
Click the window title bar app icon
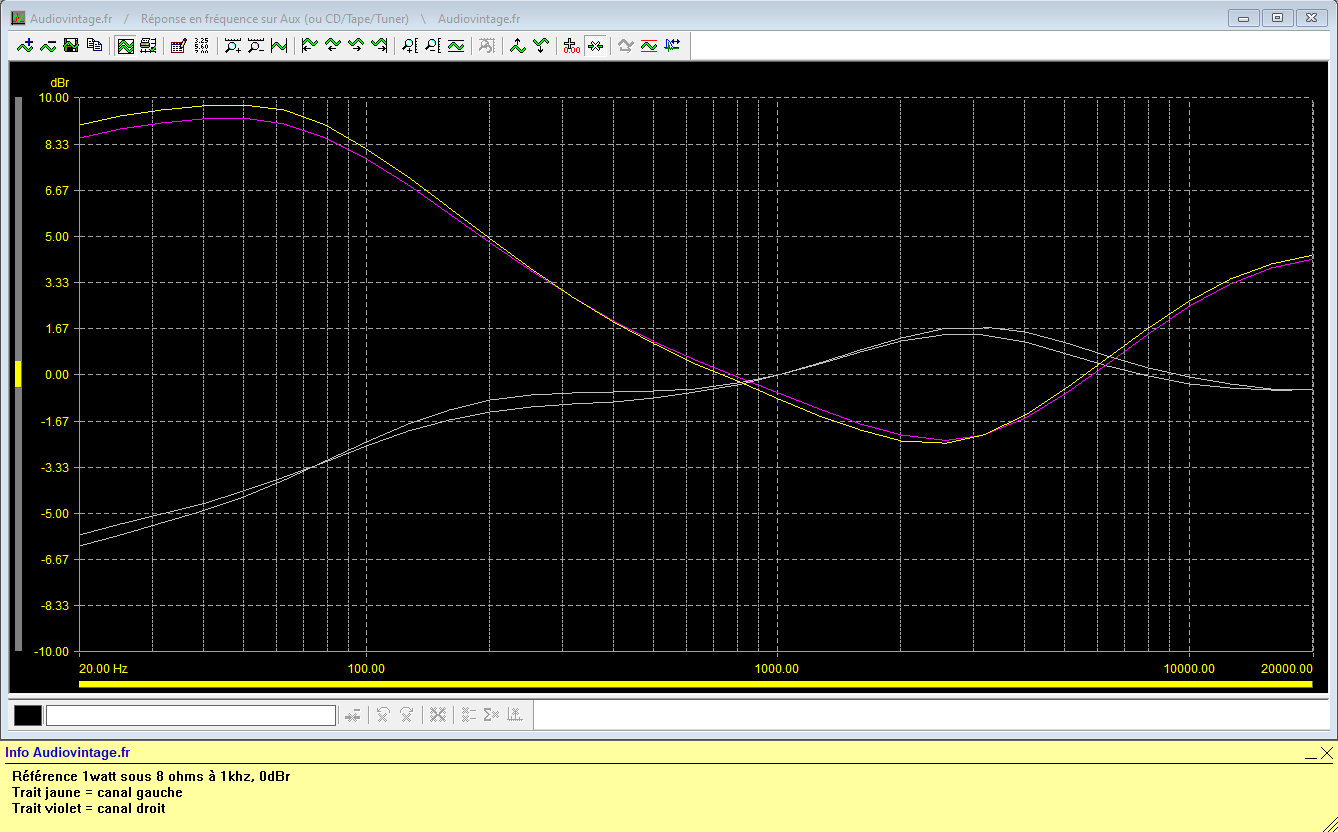tap(17, 18)
